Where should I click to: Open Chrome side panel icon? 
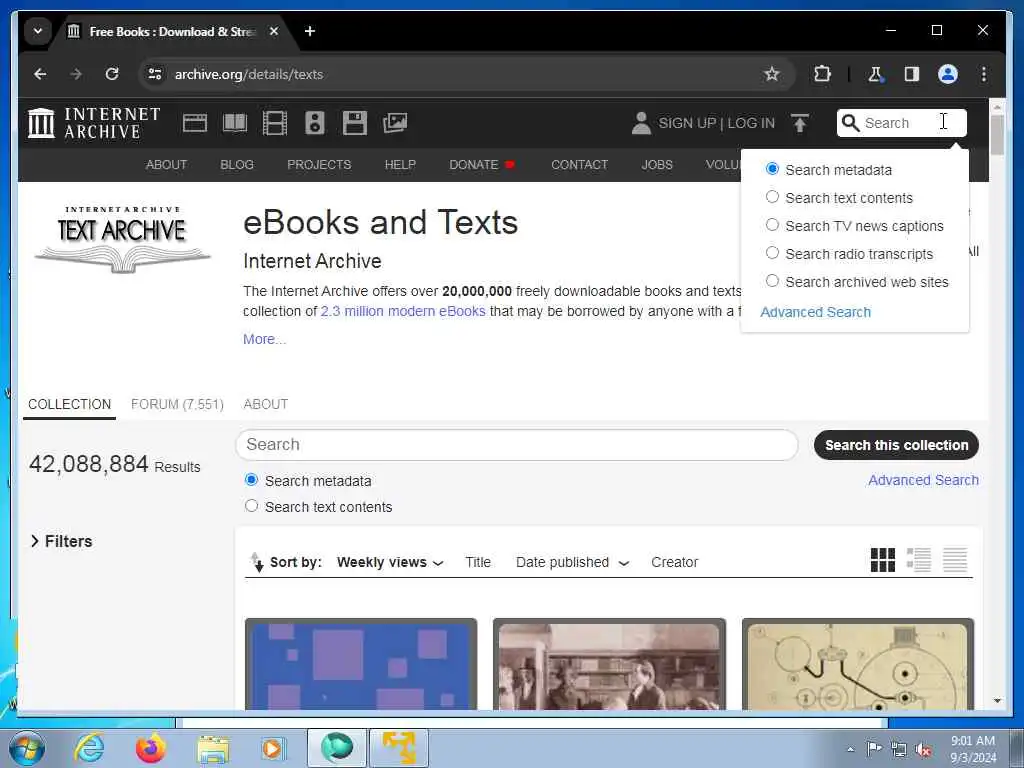click(x=912, y=74)
